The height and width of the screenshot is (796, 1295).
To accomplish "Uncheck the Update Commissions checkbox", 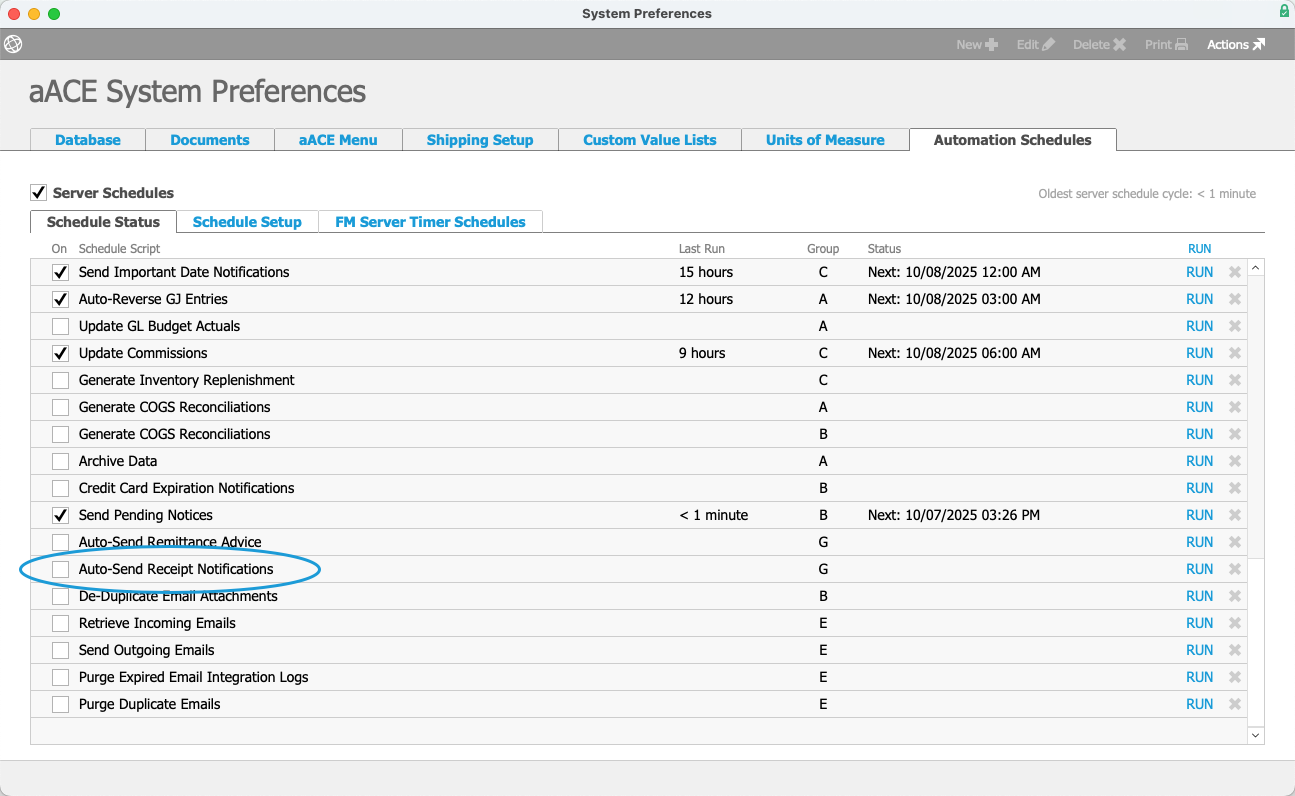I will click(x=61, y=353).
